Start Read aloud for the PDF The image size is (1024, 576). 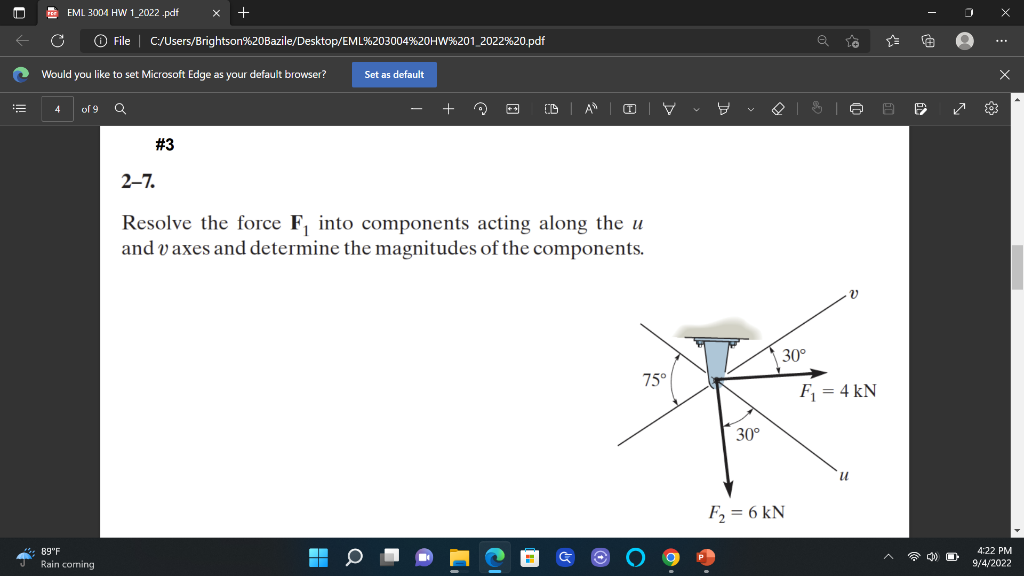(590, 108)
